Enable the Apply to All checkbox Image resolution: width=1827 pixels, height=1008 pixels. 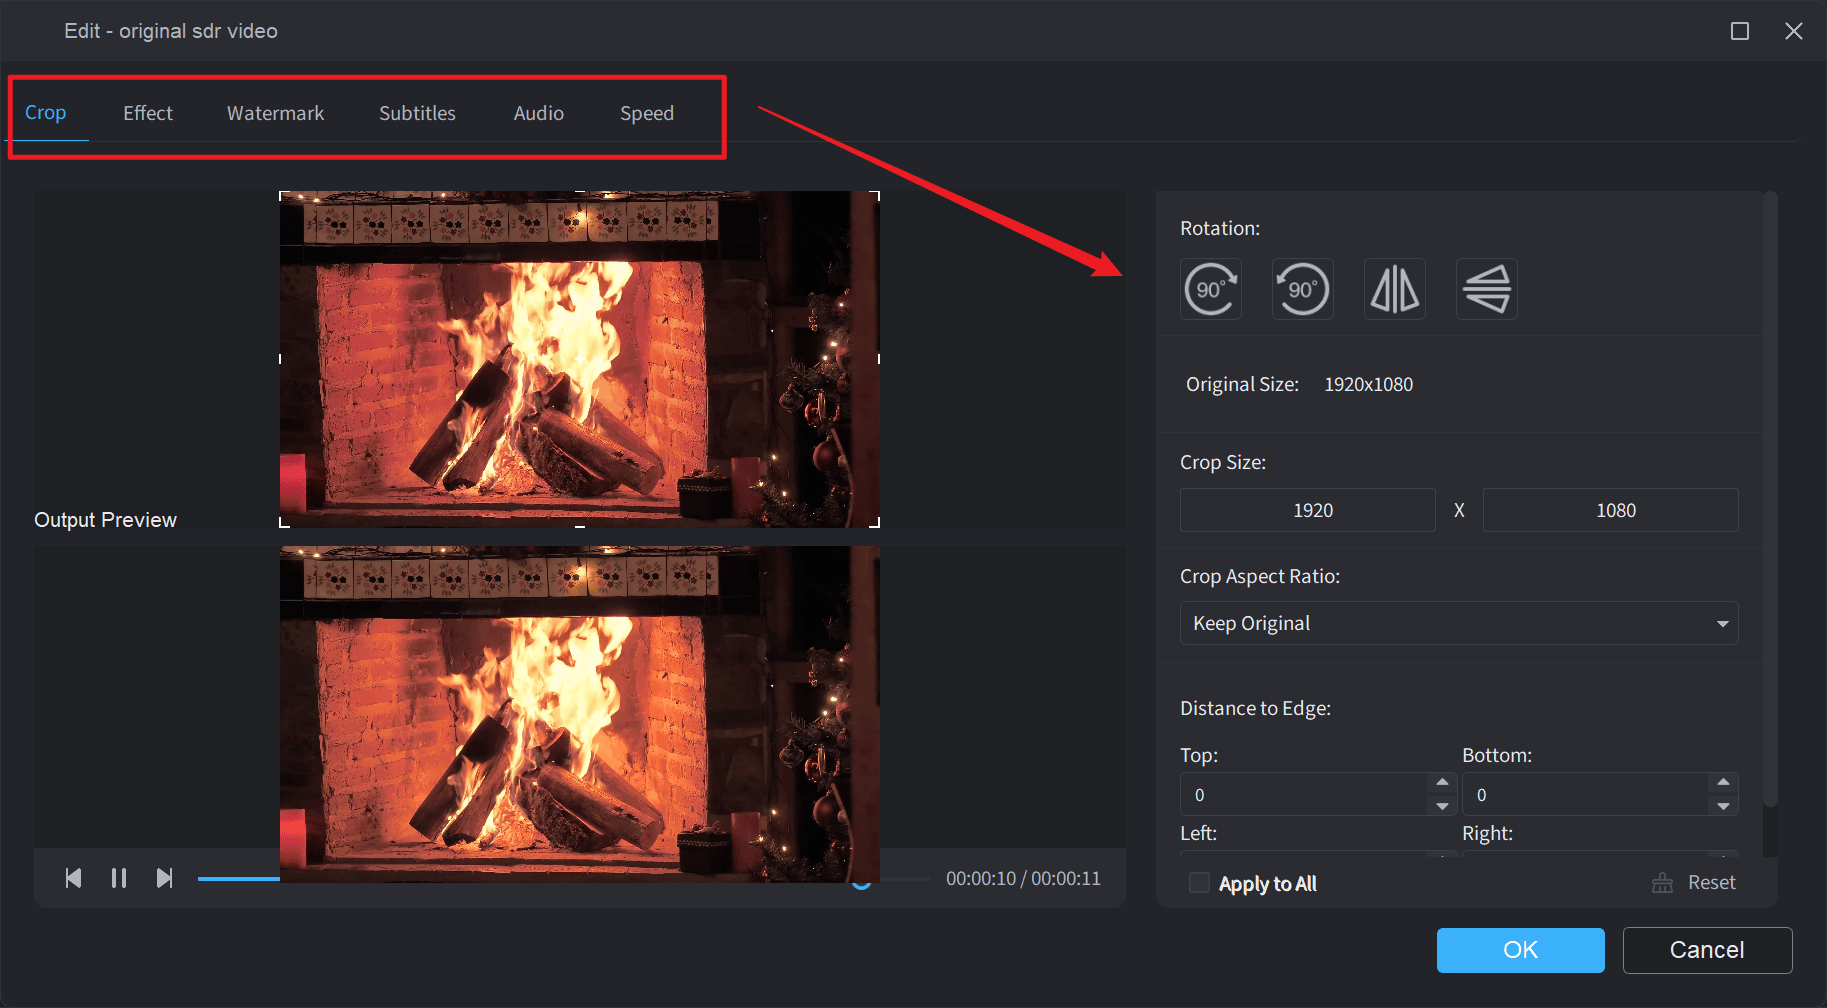pyautogui.click(x=1199, y=883)
